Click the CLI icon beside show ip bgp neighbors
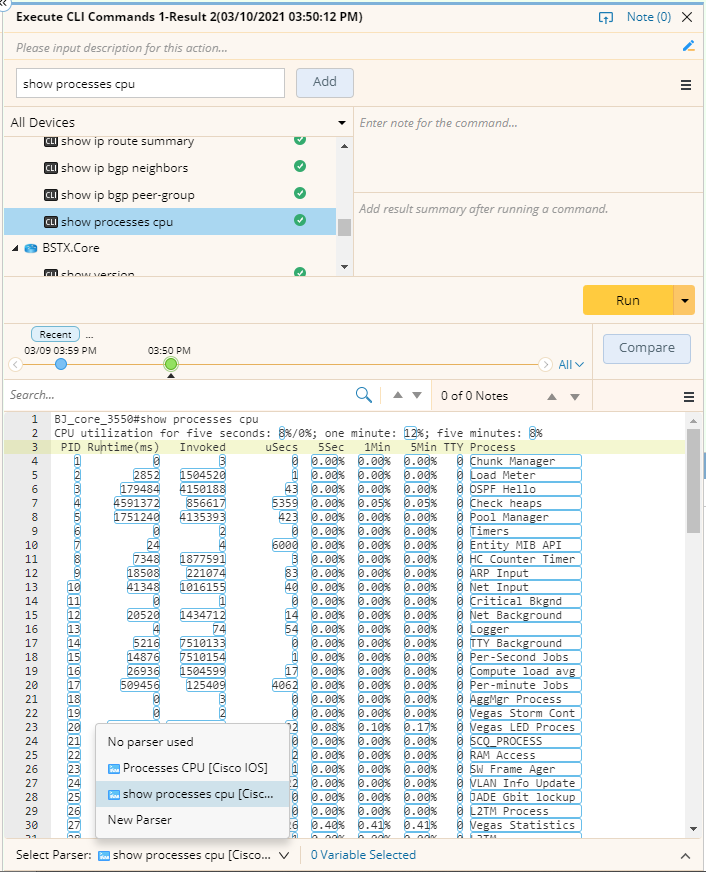 click(51, 168)
